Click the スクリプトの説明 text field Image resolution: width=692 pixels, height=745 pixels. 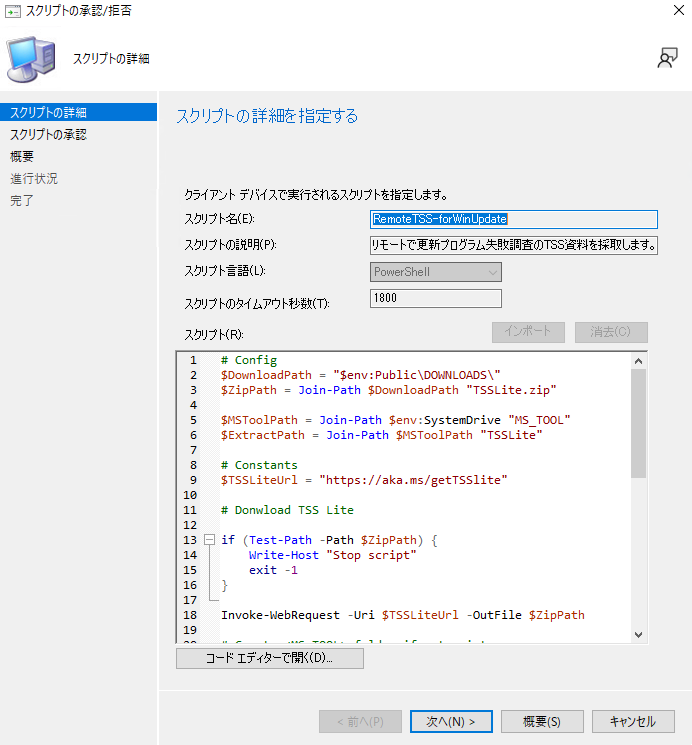click(513, 246)
